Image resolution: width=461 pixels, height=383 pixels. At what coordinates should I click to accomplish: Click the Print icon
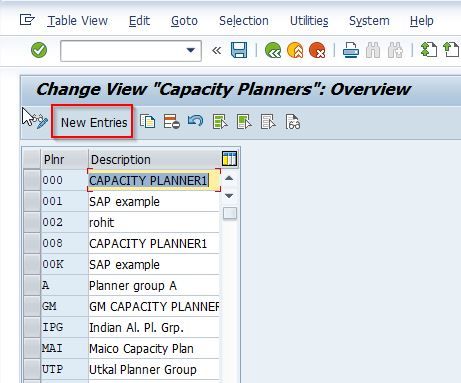(x=351, y=50)
